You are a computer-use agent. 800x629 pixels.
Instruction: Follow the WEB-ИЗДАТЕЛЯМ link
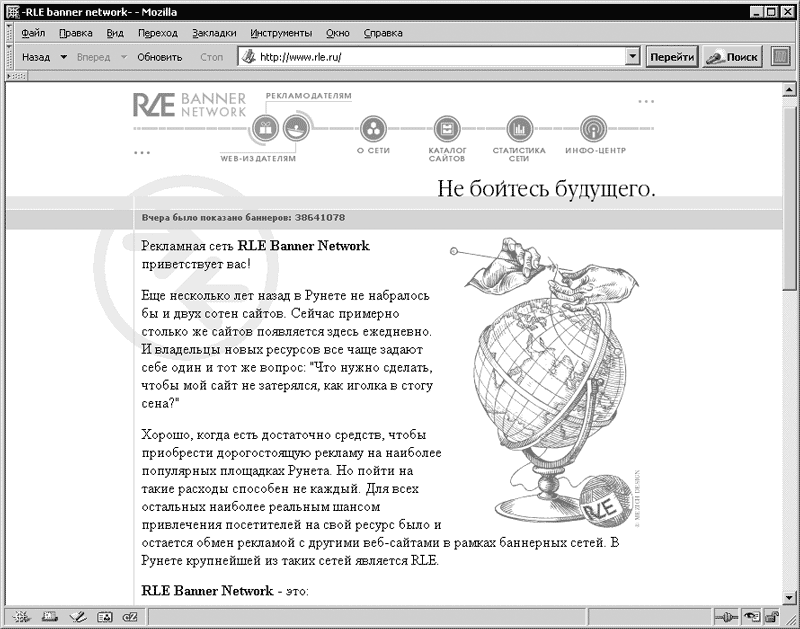[258, 159]
